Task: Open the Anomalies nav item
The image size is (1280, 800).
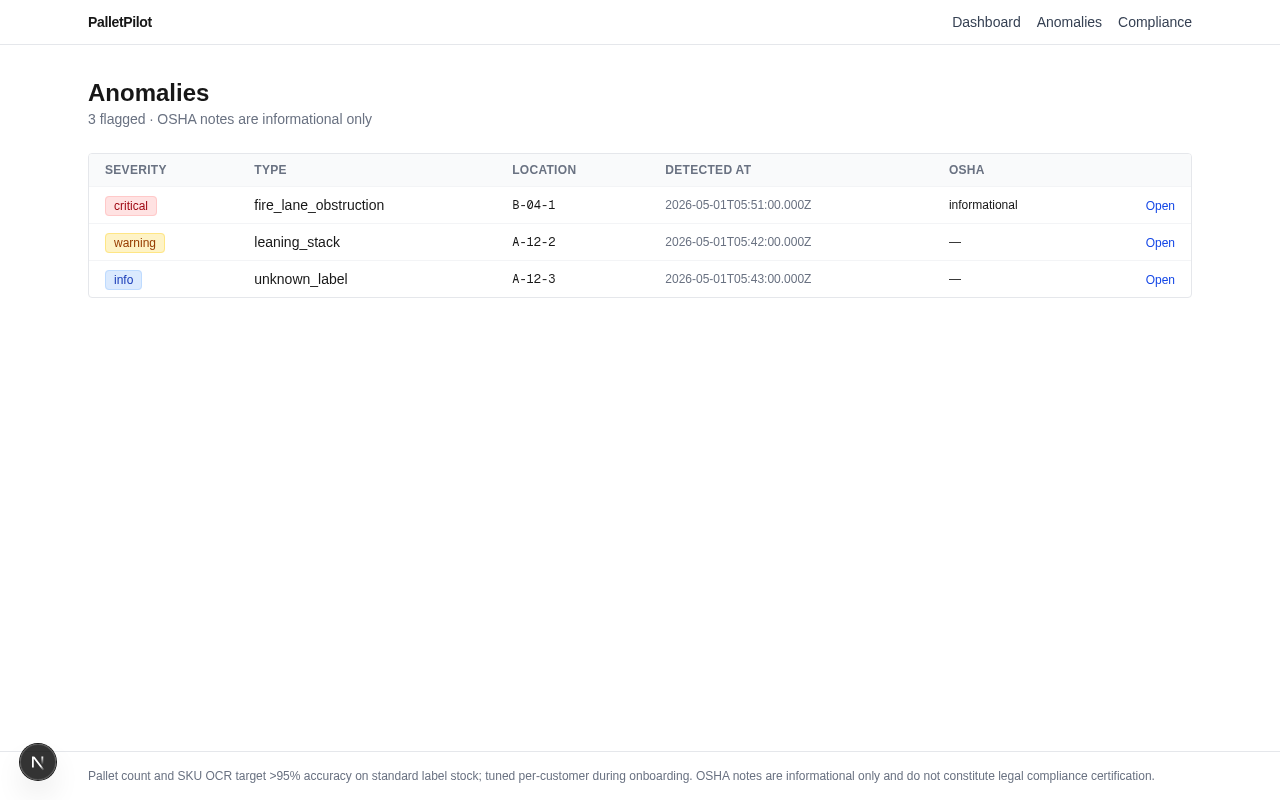Action: (x=1069, y=22)
